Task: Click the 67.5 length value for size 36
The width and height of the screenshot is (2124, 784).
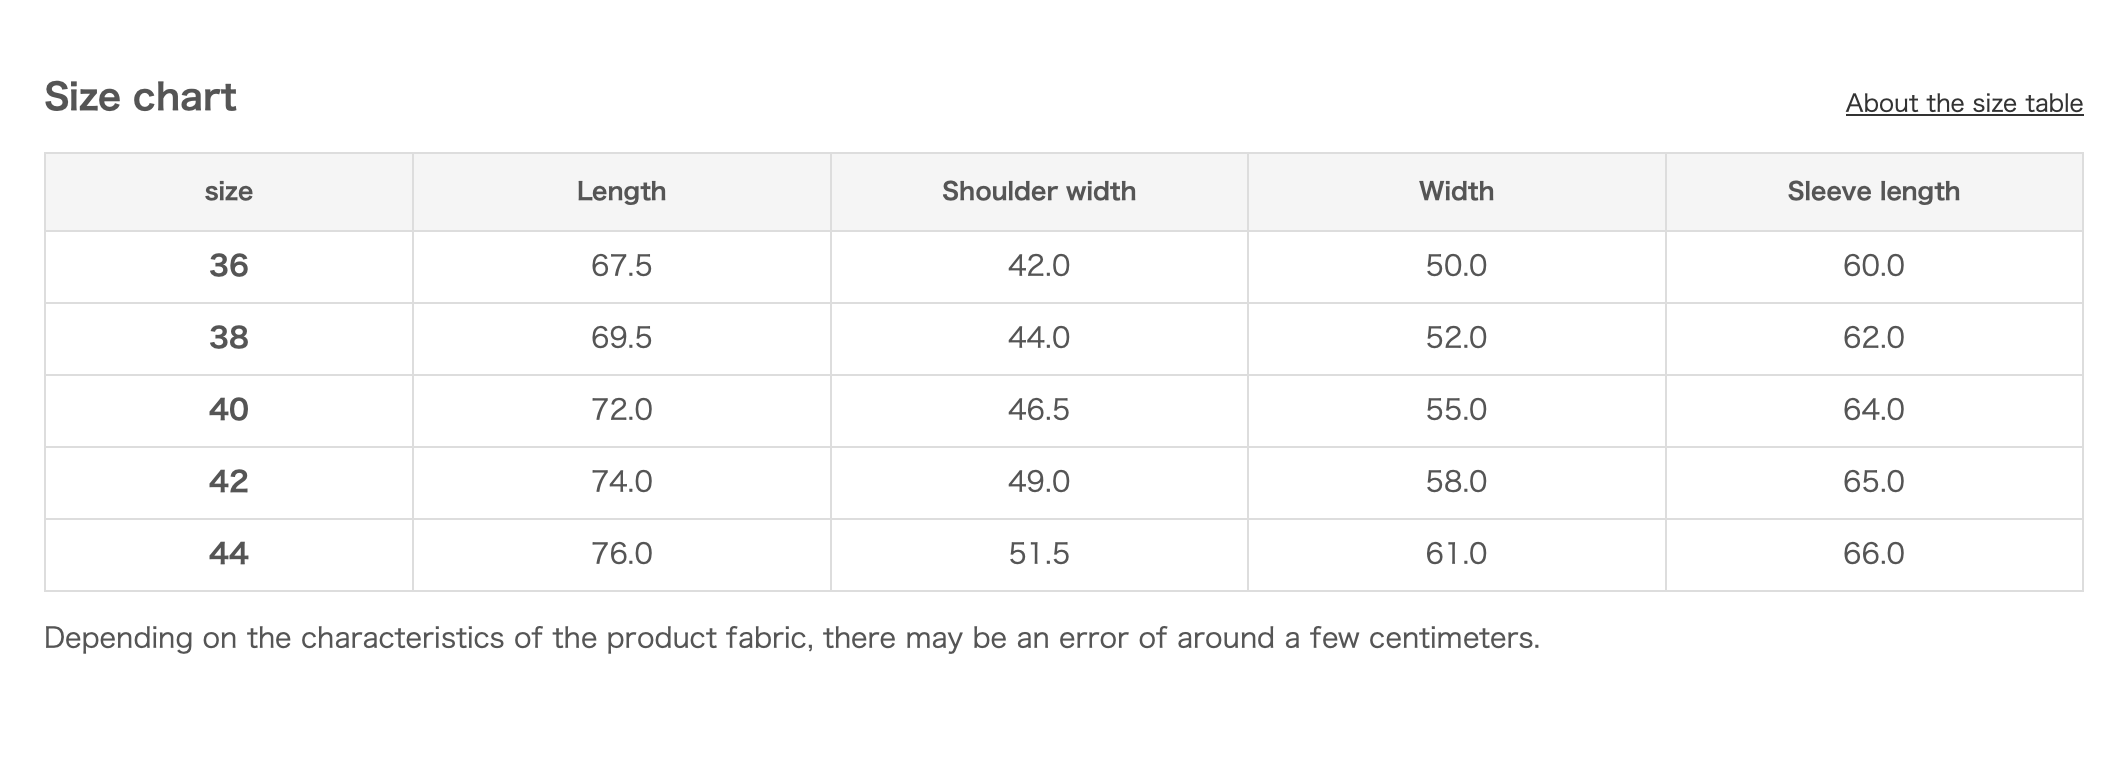Action: pyautogui.click(x=621, y=265)
